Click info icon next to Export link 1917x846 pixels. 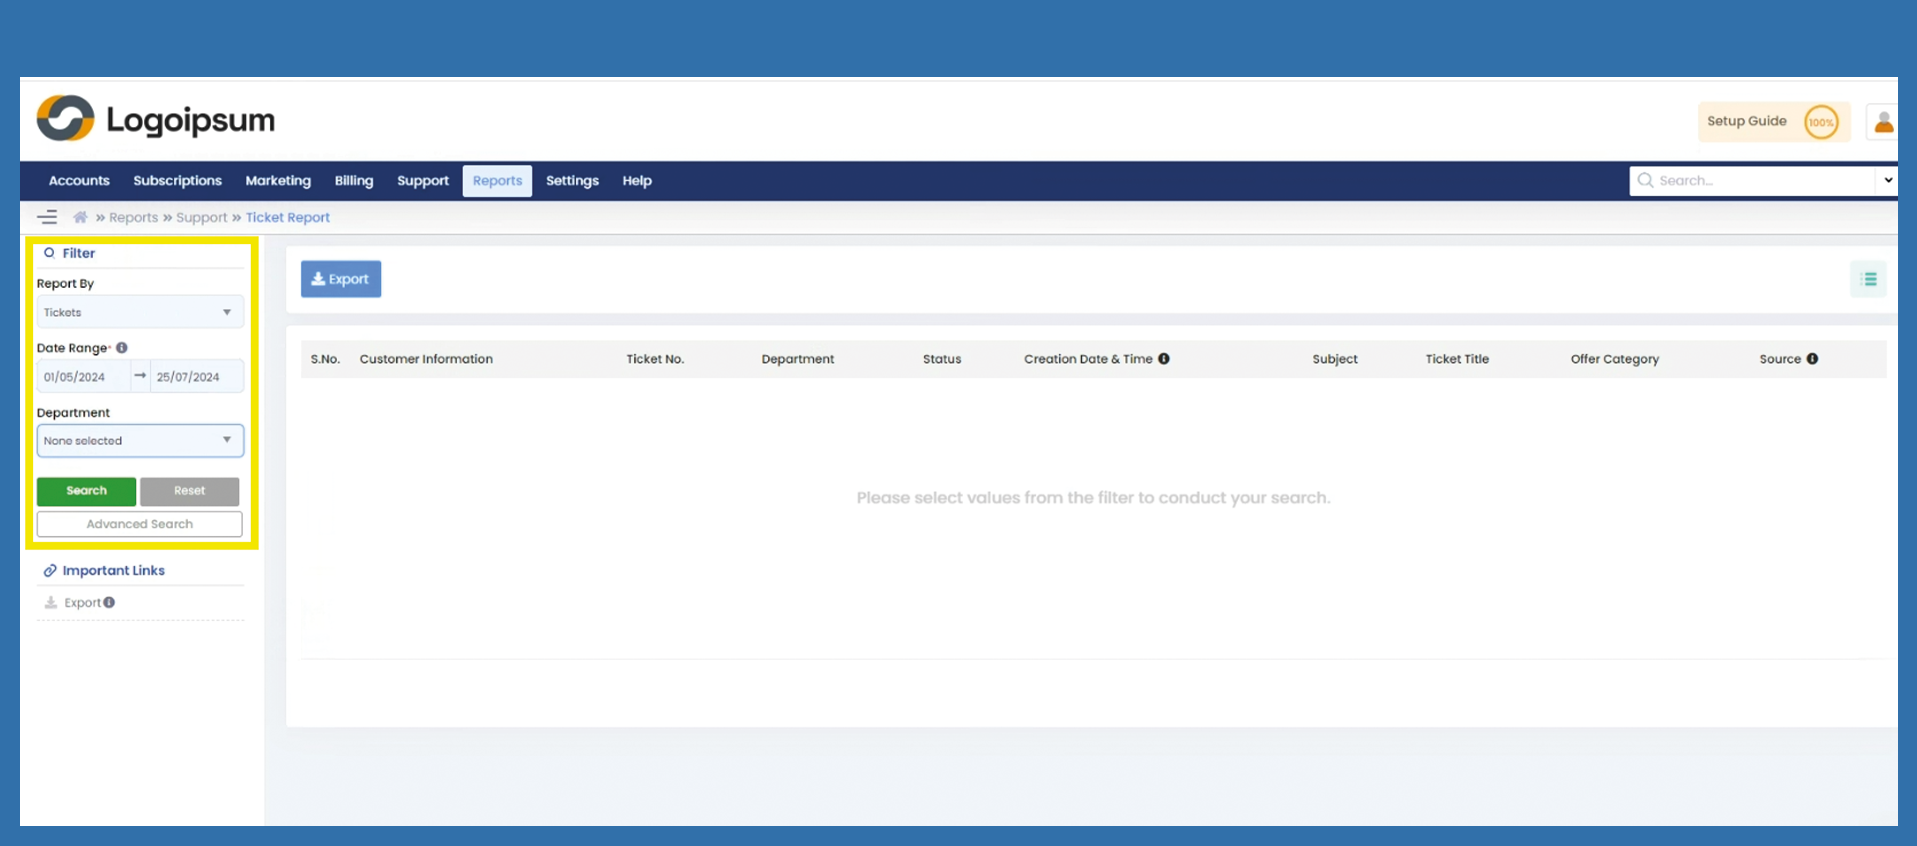pos(109,602)
